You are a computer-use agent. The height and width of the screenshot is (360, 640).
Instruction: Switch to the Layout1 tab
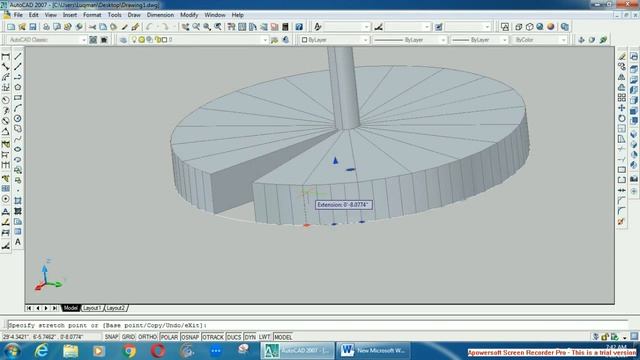tap(92, 308)
